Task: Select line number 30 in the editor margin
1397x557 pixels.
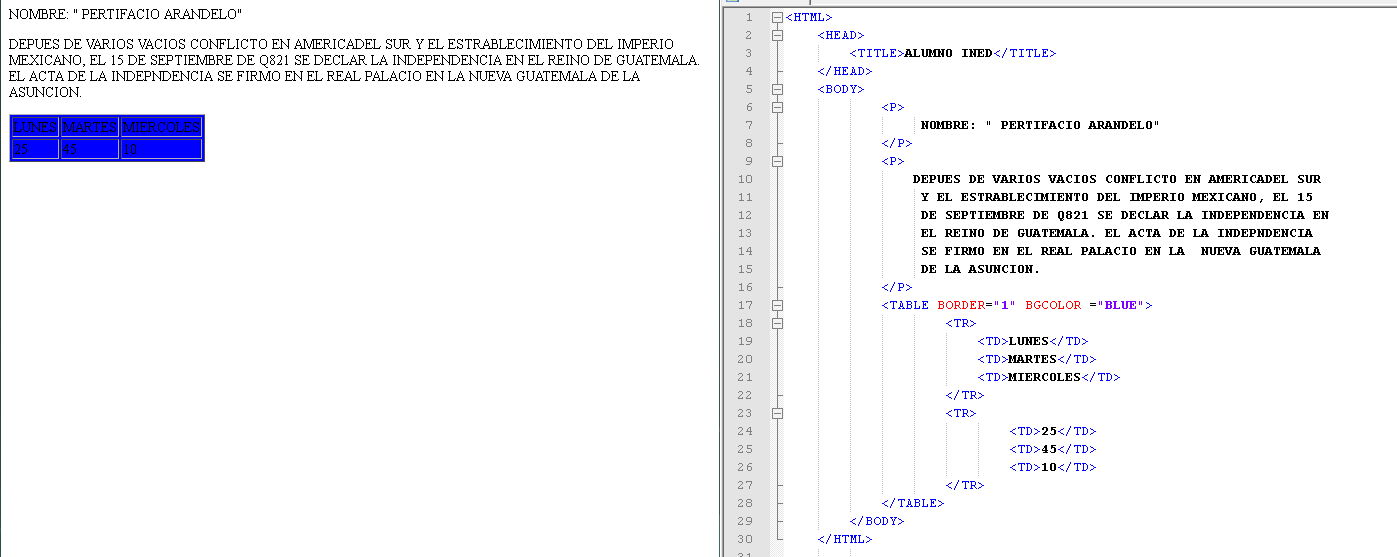Action: 744,539
